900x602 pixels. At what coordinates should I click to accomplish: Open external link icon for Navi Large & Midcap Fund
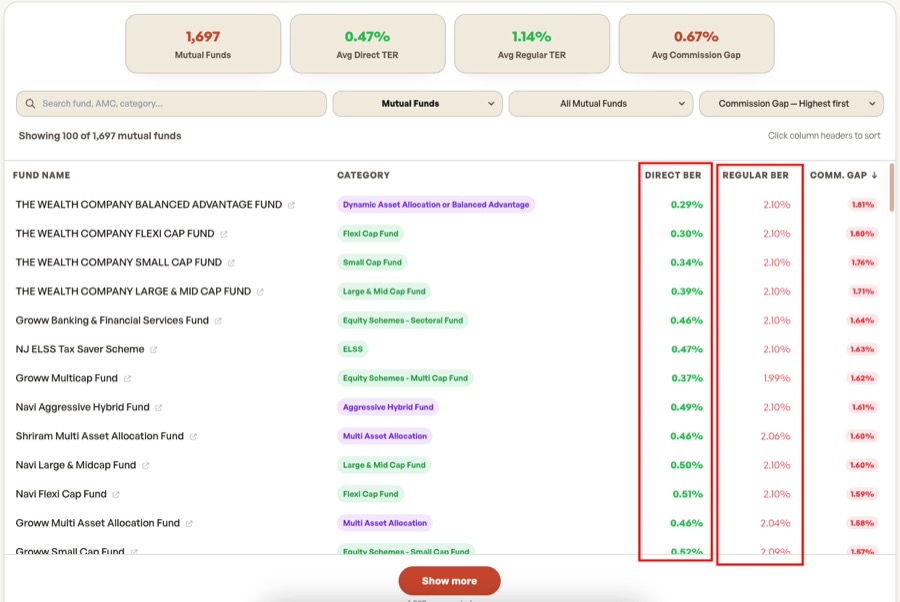(146, 465)
